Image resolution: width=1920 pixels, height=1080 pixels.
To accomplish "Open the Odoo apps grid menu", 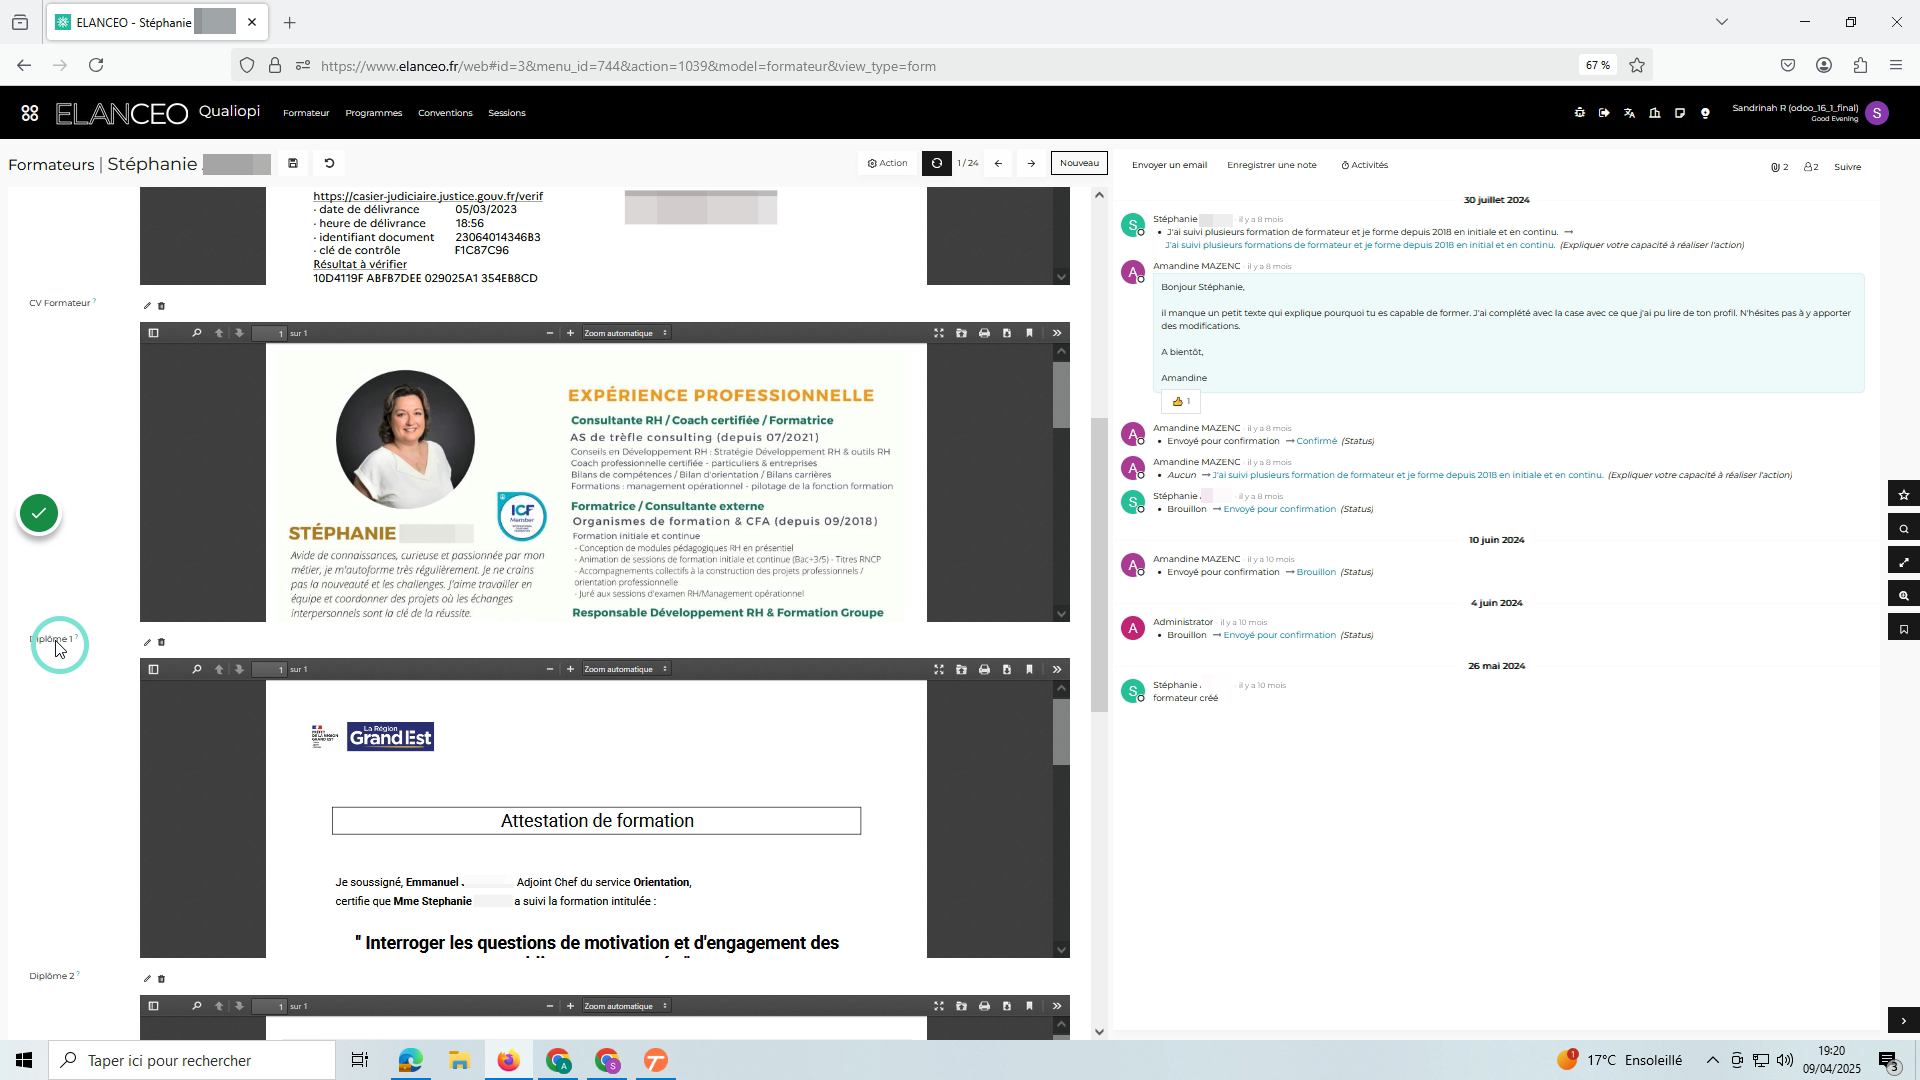I will [x=30, y=113].
